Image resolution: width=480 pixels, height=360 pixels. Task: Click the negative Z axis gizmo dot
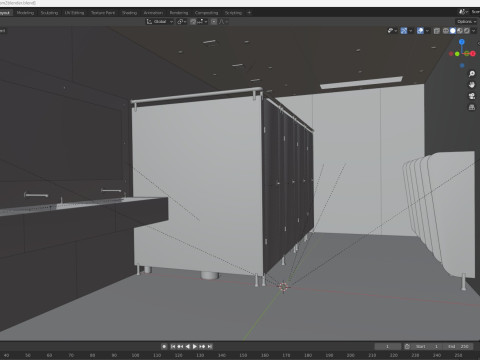pyautogui.click(x=462, y=66)
